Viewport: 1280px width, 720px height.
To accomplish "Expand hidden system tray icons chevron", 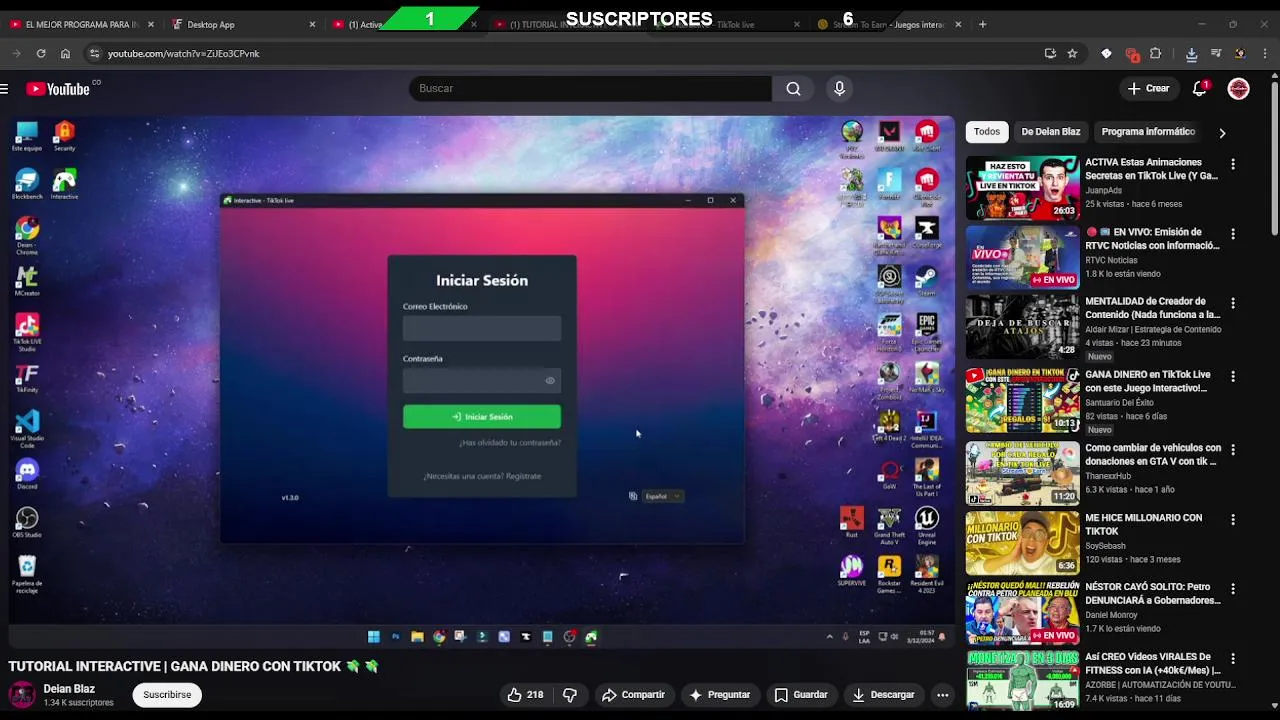I will [x=829, y=636].
